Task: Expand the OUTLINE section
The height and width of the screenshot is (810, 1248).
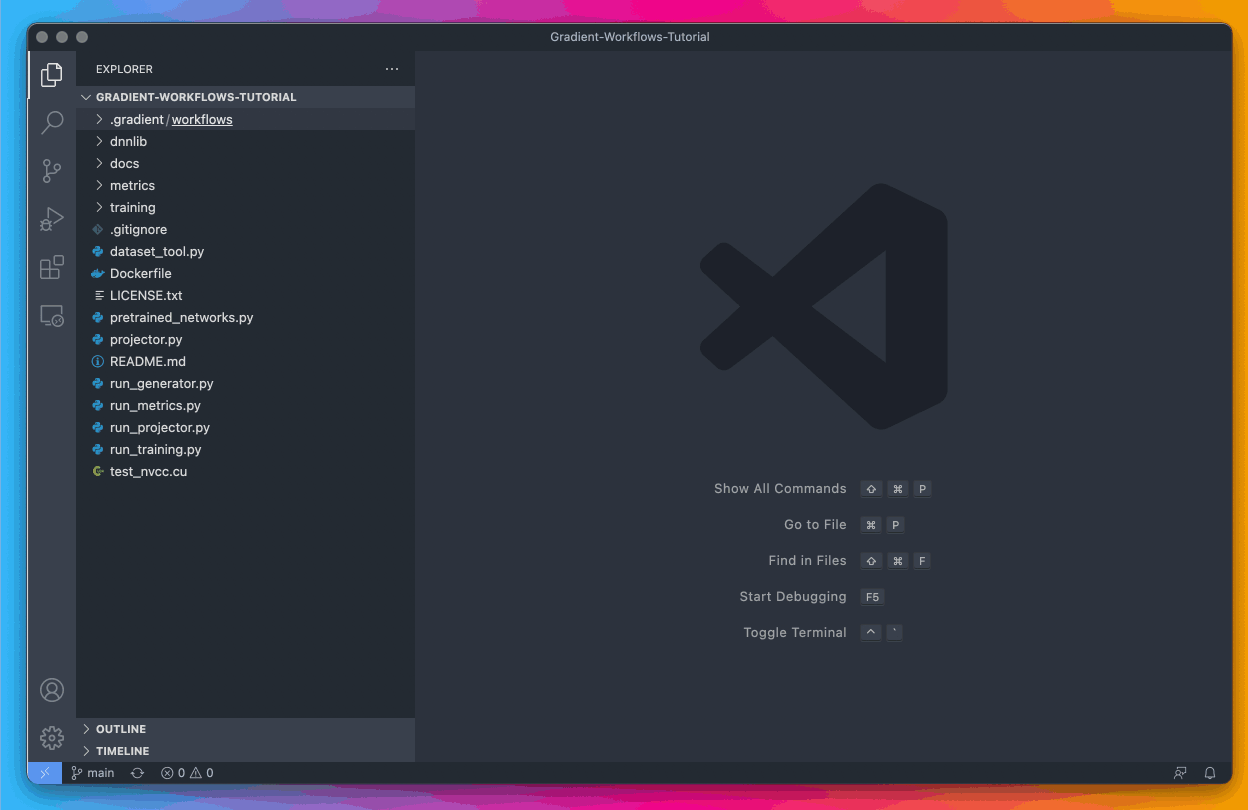Action: [x=245, y=729]
